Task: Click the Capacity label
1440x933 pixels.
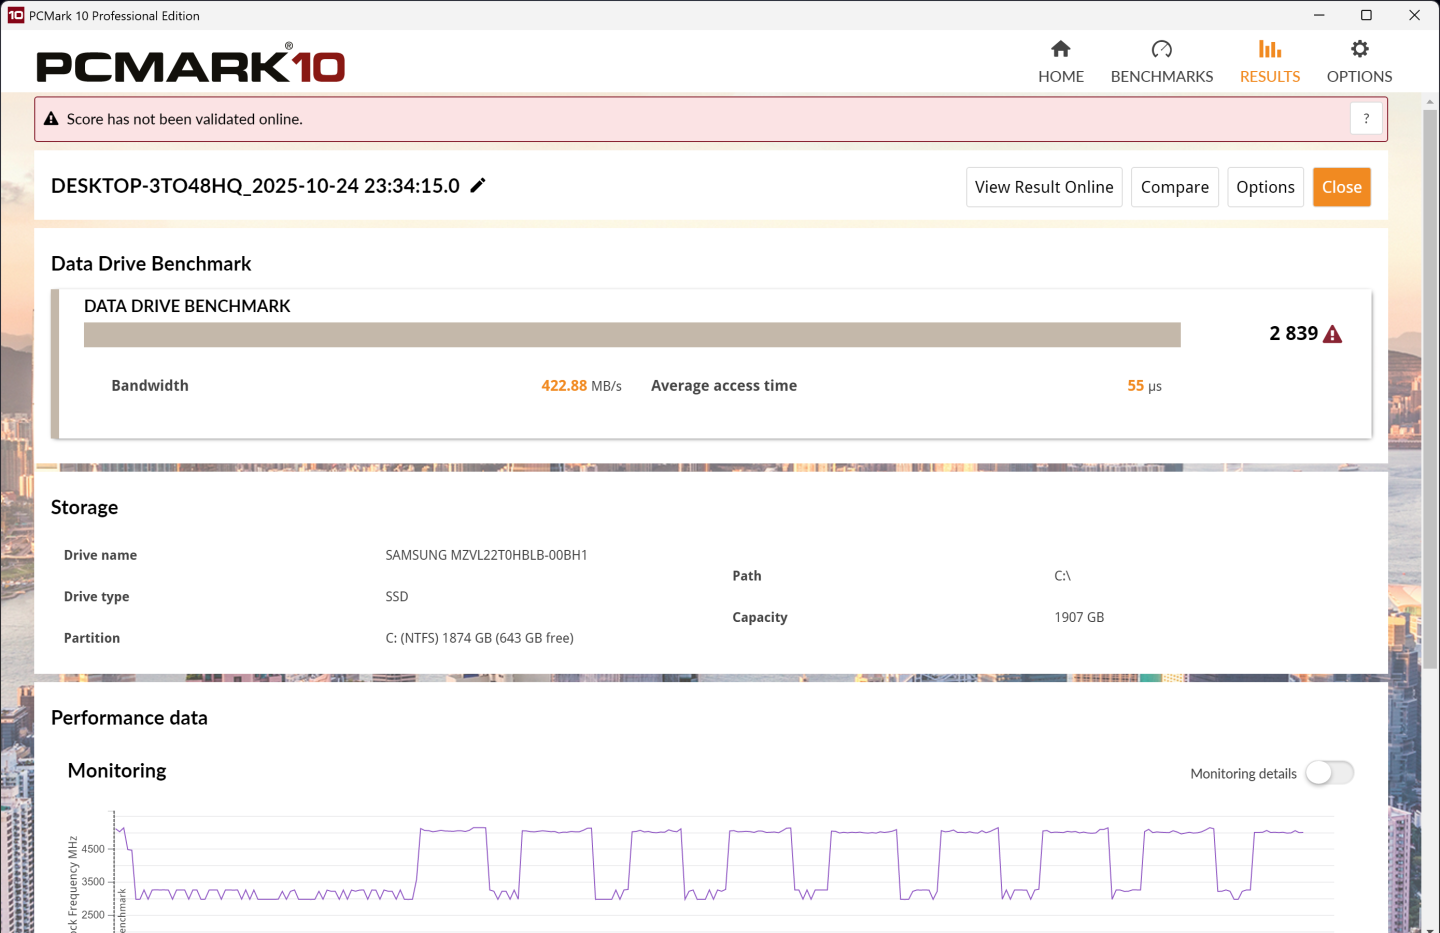Action: 760,618
